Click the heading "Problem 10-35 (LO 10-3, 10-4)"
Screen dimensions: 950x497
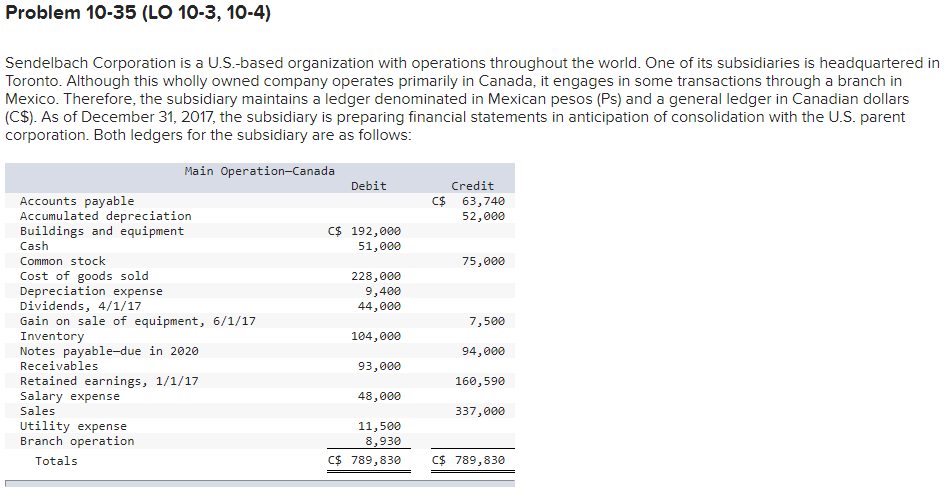(138, 13)
